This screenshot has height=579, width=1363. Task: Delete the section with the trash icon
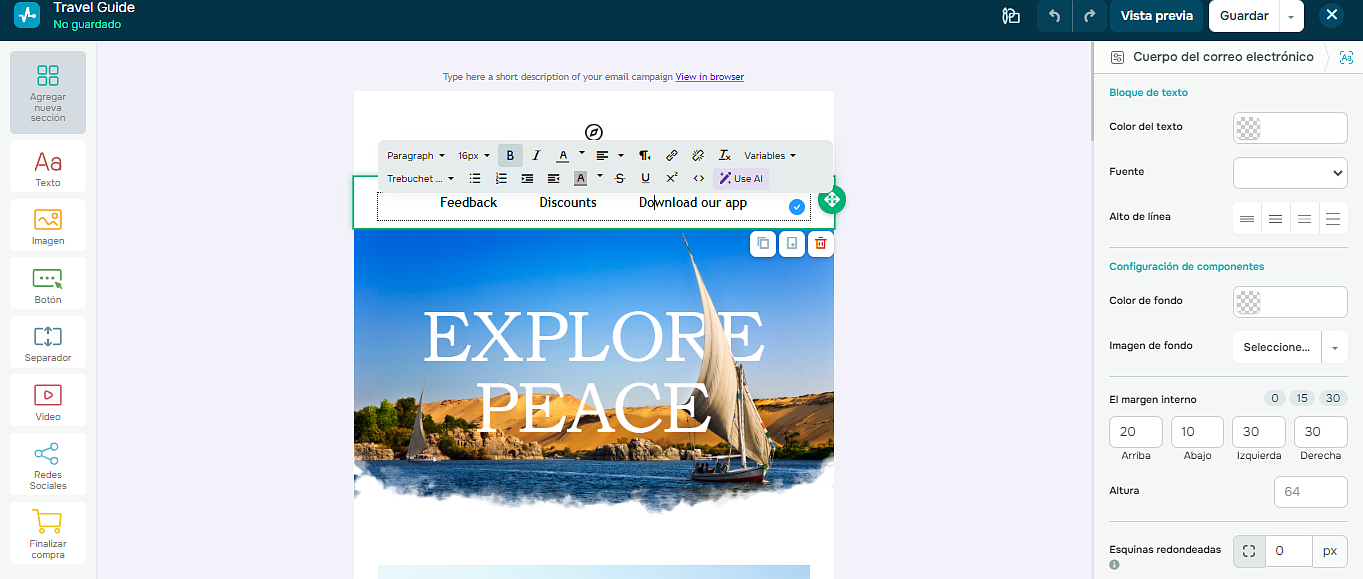(x=820, y=243)
